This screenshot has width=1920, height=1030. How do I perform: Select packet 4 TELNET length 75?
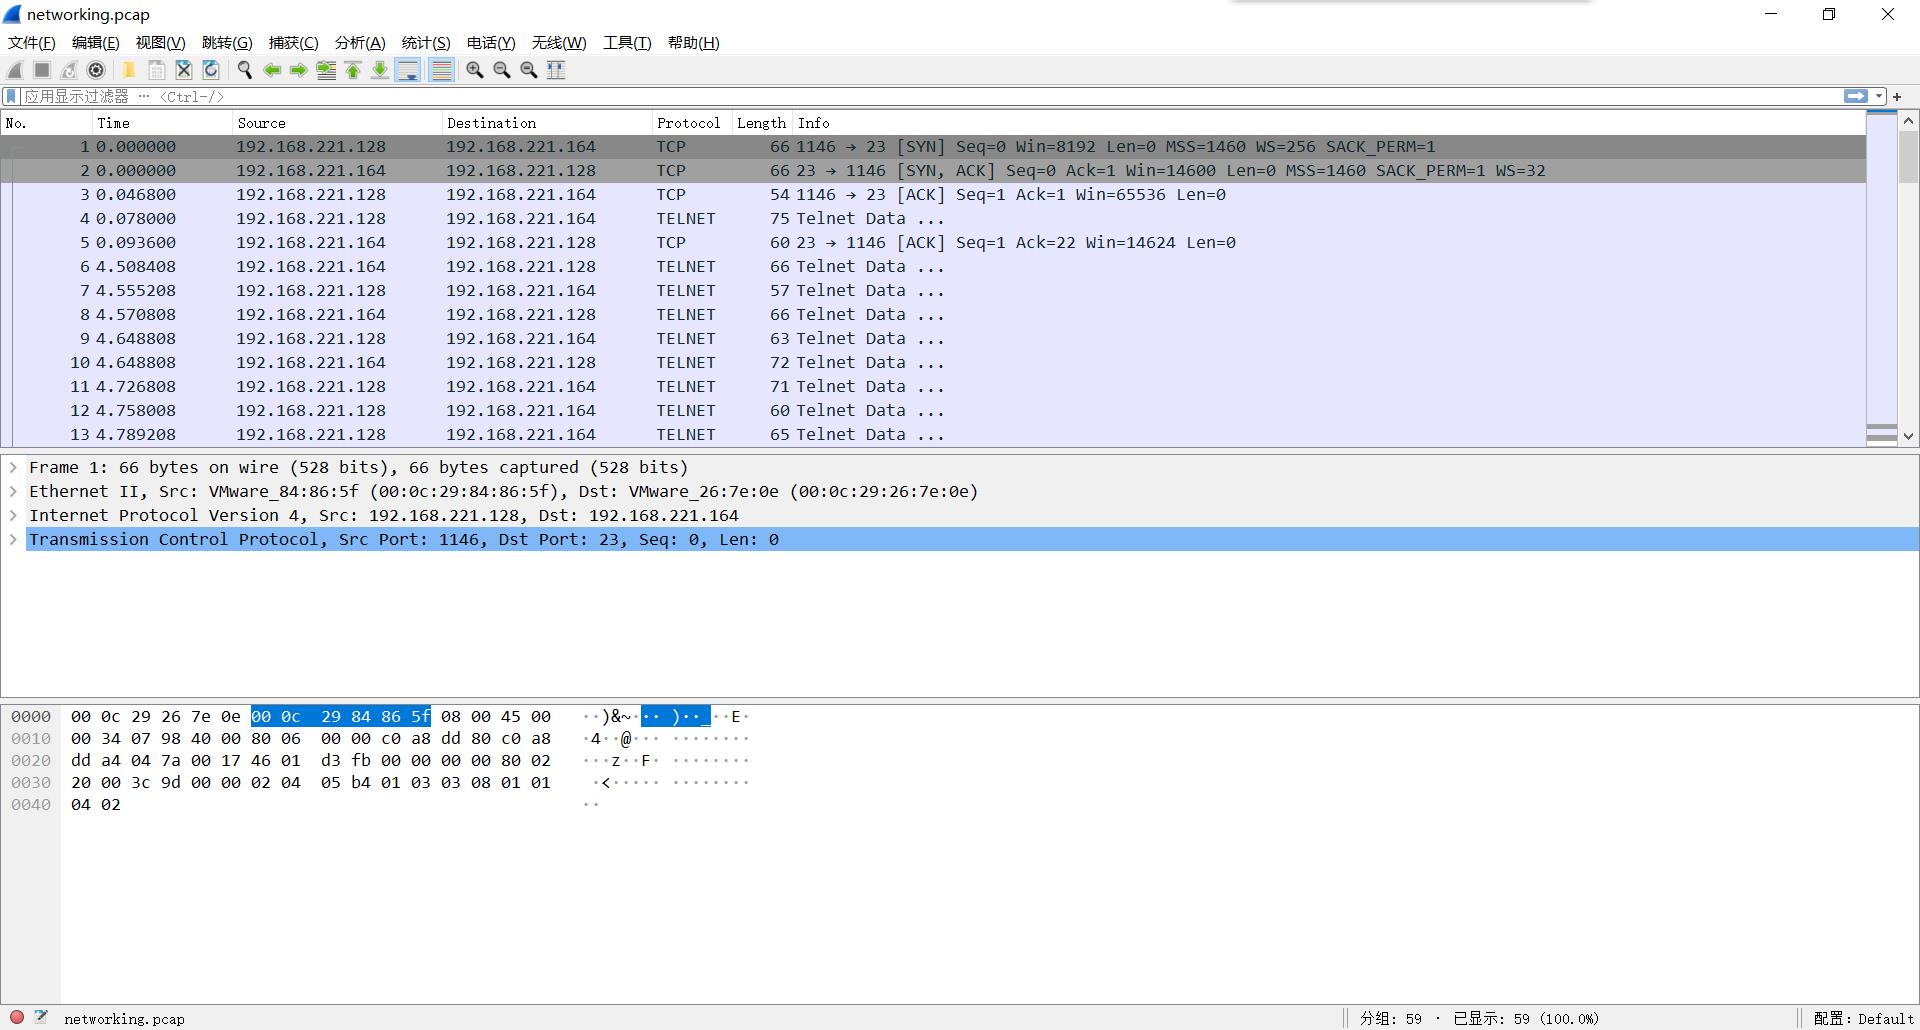[x=933, y=218]
